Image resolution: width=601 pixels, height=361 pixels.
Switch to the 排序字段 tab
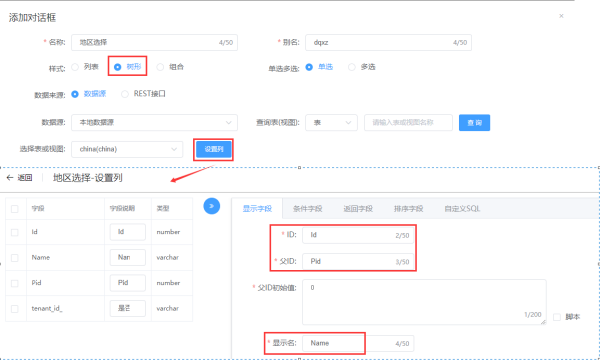tap(408, 208)
